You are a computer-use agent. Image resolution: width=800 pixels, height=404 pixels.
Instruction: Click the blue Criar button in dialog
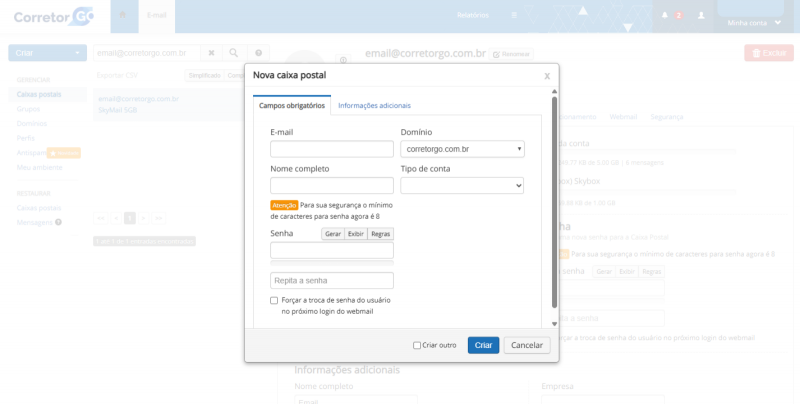483,345
